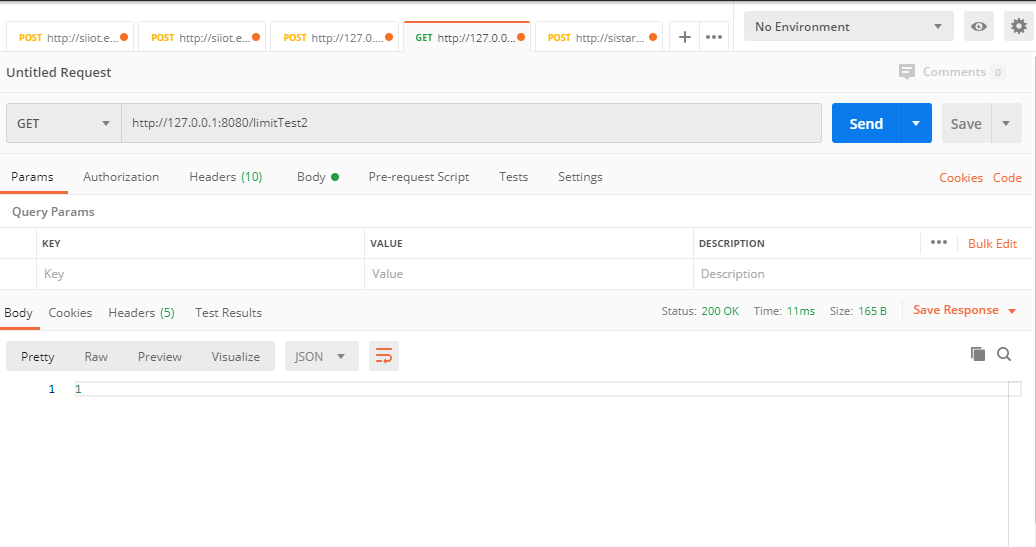Screen dimensions: 1036x547
Task: Open response Cookies tab
Action: 70,312
